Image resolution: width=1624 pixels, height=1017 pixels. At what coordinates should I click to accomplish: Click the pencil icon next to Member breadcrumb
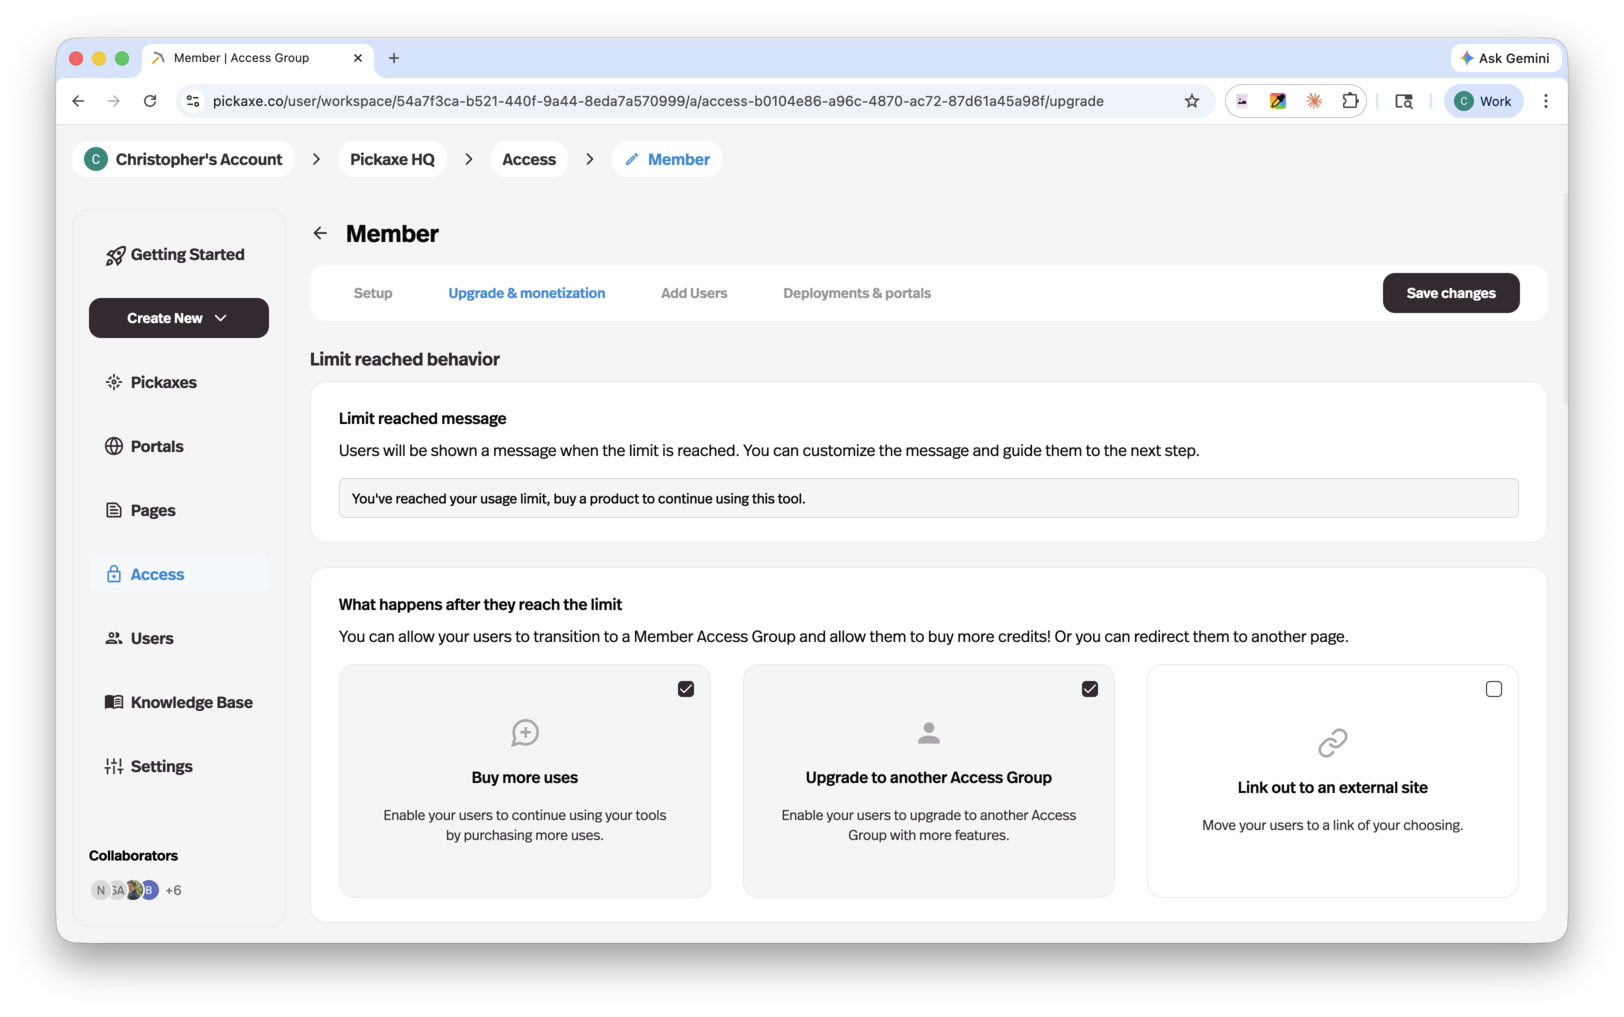click(632, 159)
